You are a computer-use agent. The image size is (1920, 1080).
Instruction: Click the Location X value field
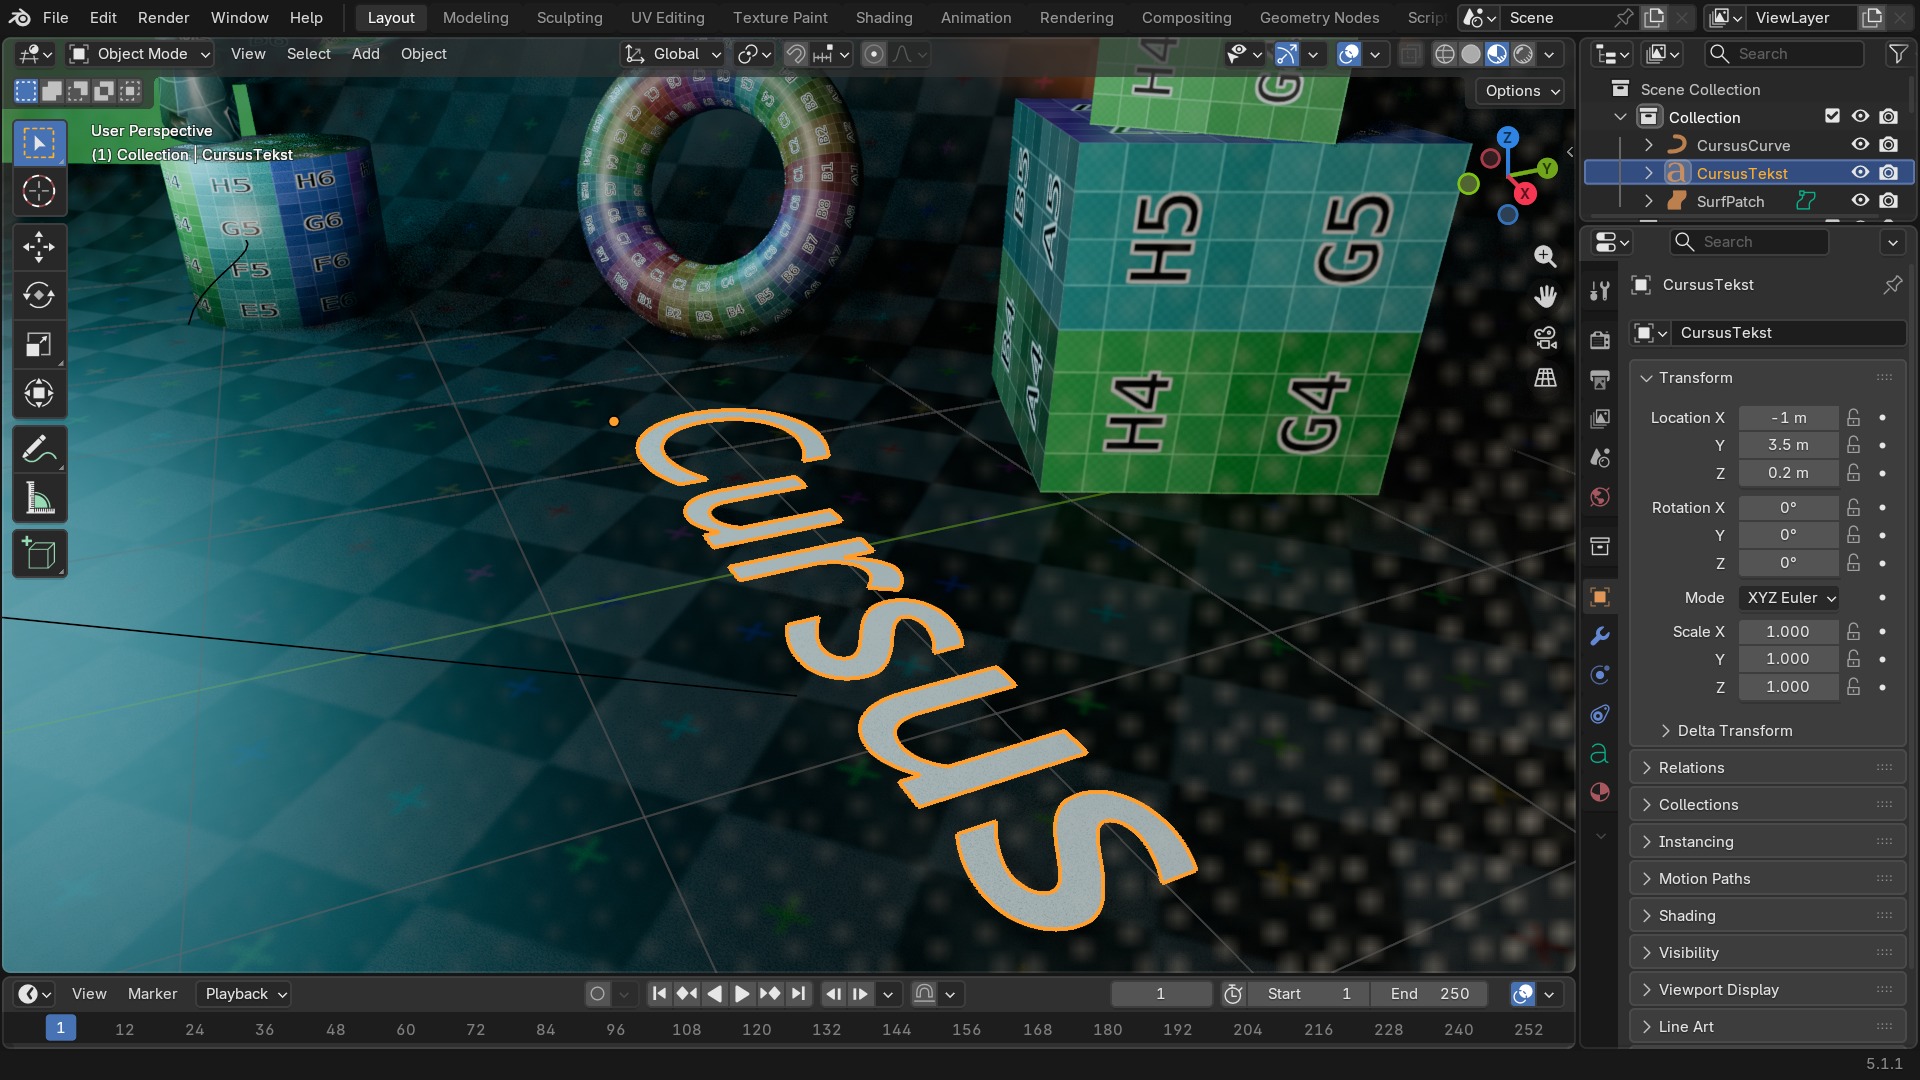(x=1788, y=418)
